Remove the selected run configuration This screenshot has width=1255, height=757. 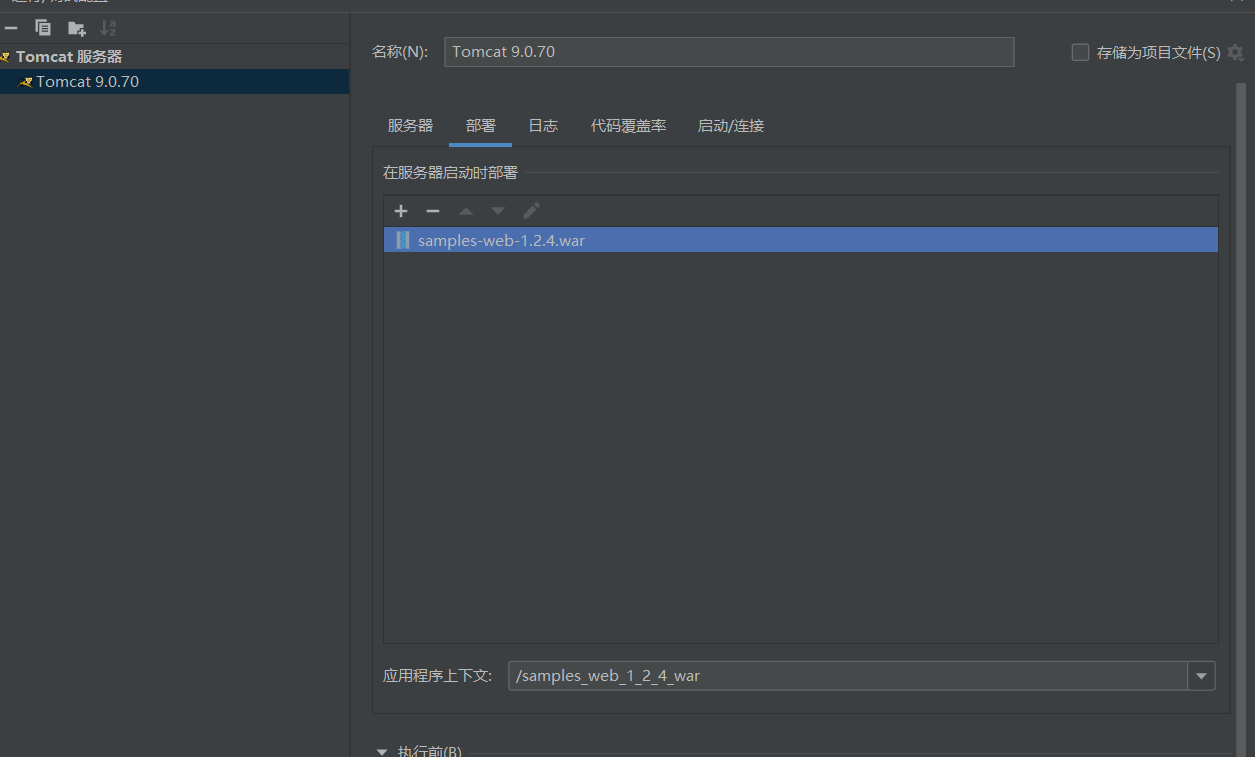click(11, 28)
